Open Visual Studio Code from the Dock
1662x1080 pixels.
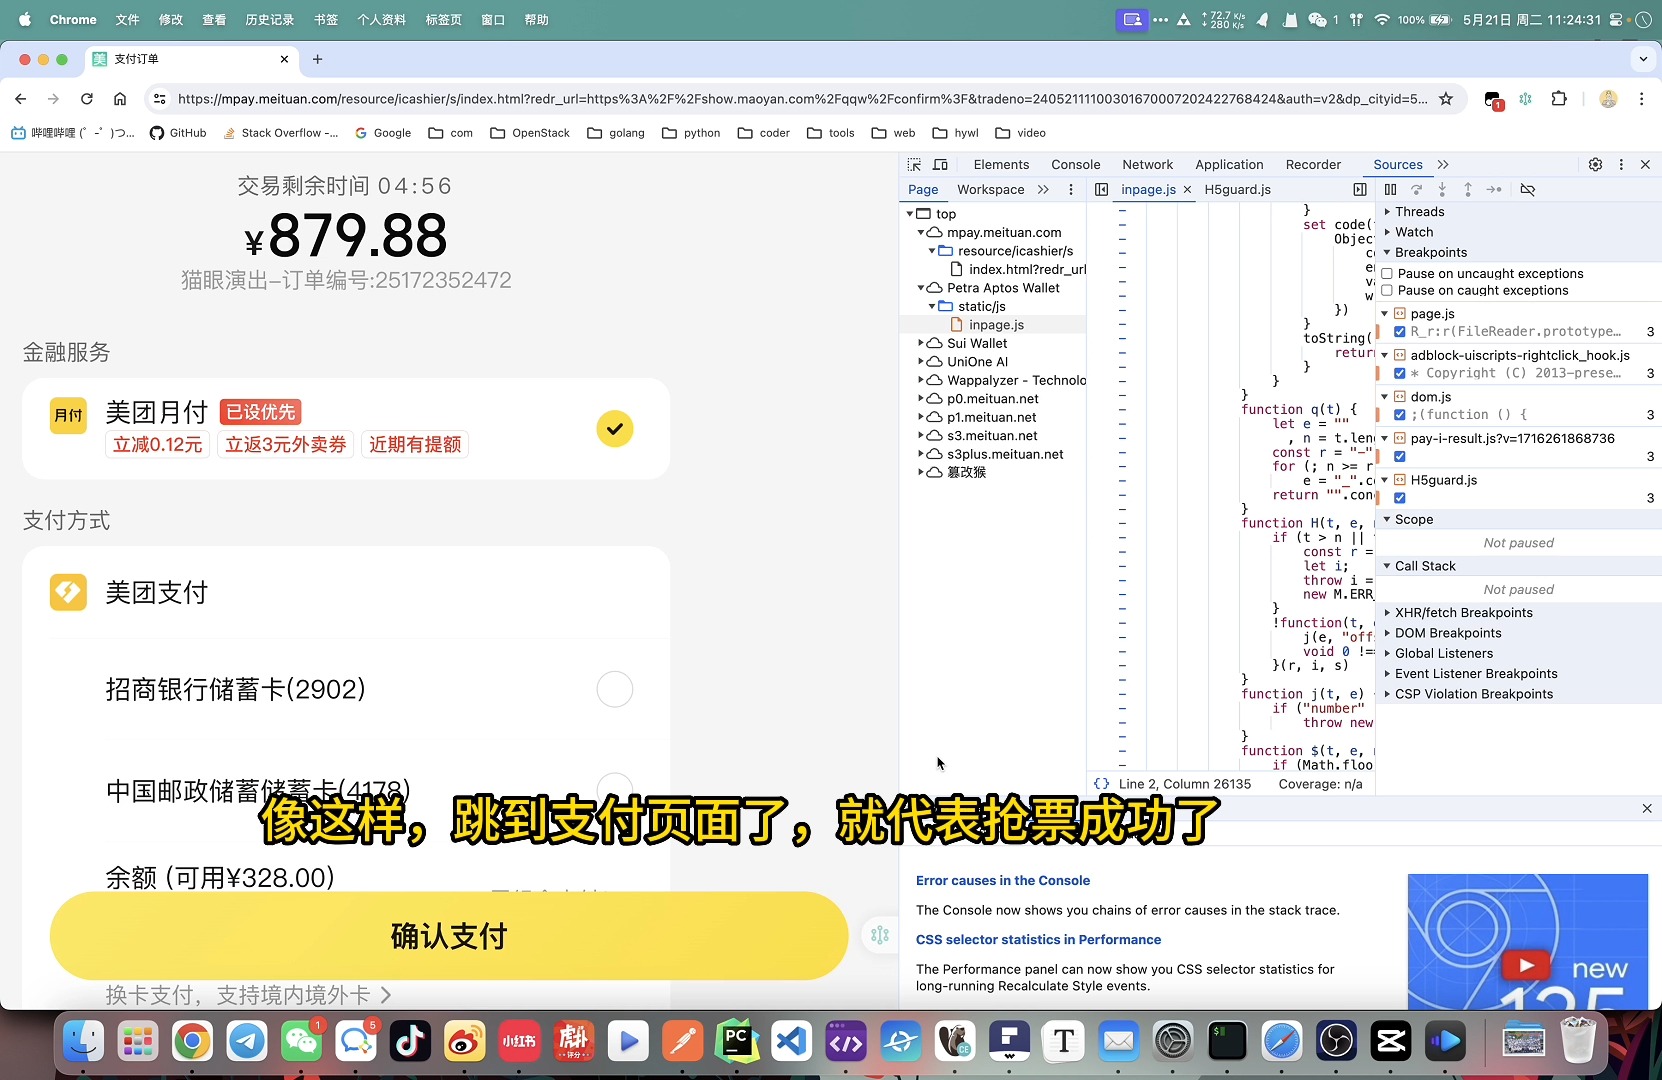(x=791, y=1042)
